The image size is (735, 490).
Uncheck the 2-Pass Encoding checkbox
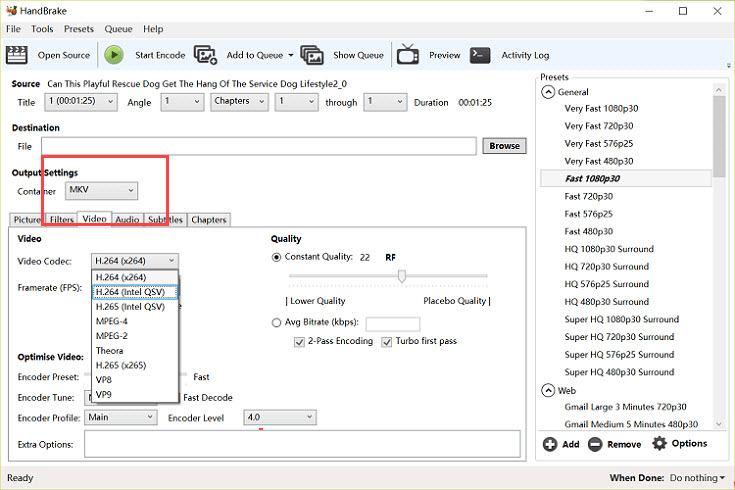coord(300,342)
